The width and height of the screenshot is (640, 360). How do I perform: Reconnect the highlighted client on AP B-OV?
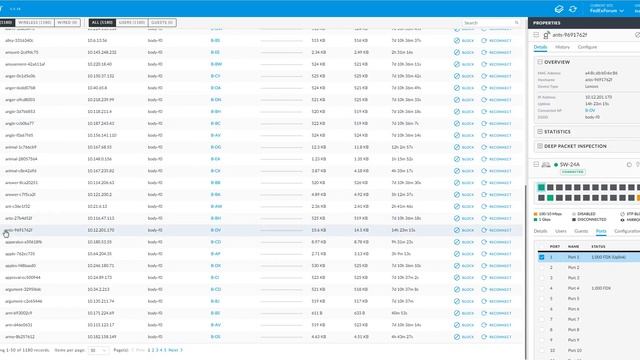click(x=496, y=230)
